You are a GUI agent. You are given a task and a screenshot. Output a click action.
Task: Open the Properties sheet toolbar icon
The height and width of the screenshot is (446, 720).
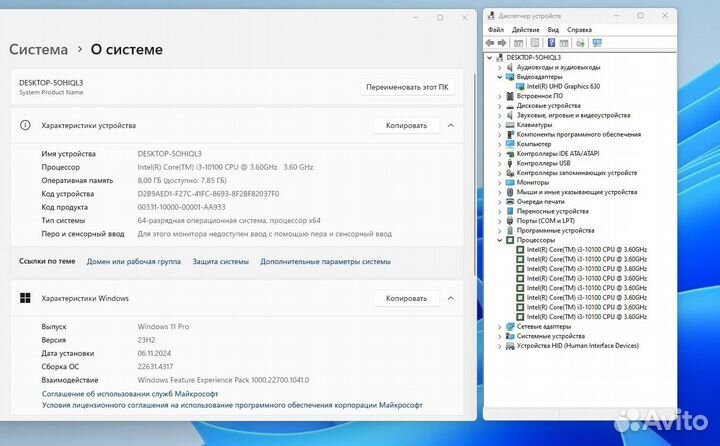coord(535,43)
